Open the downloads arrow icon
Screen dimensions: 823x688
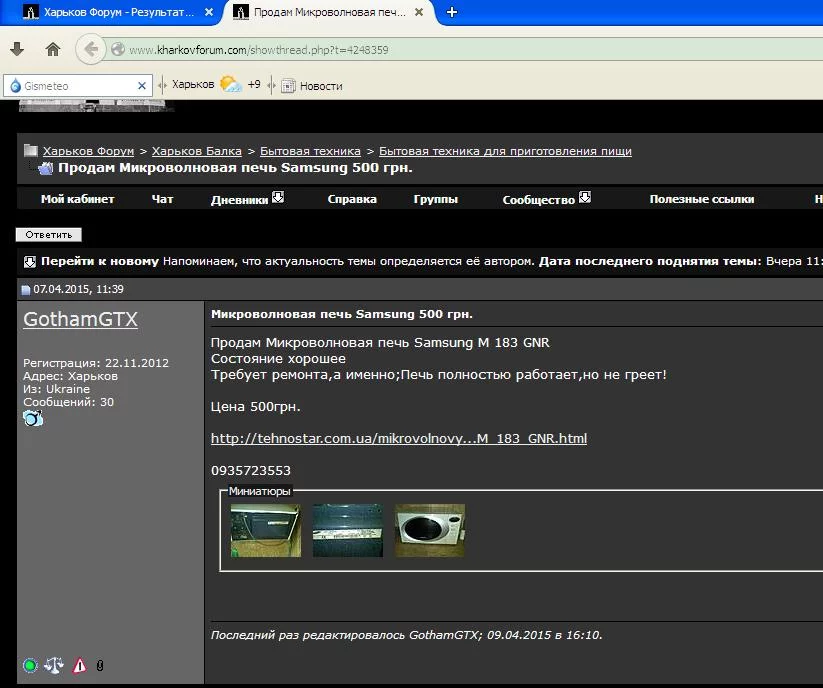[x=17, y=49]
